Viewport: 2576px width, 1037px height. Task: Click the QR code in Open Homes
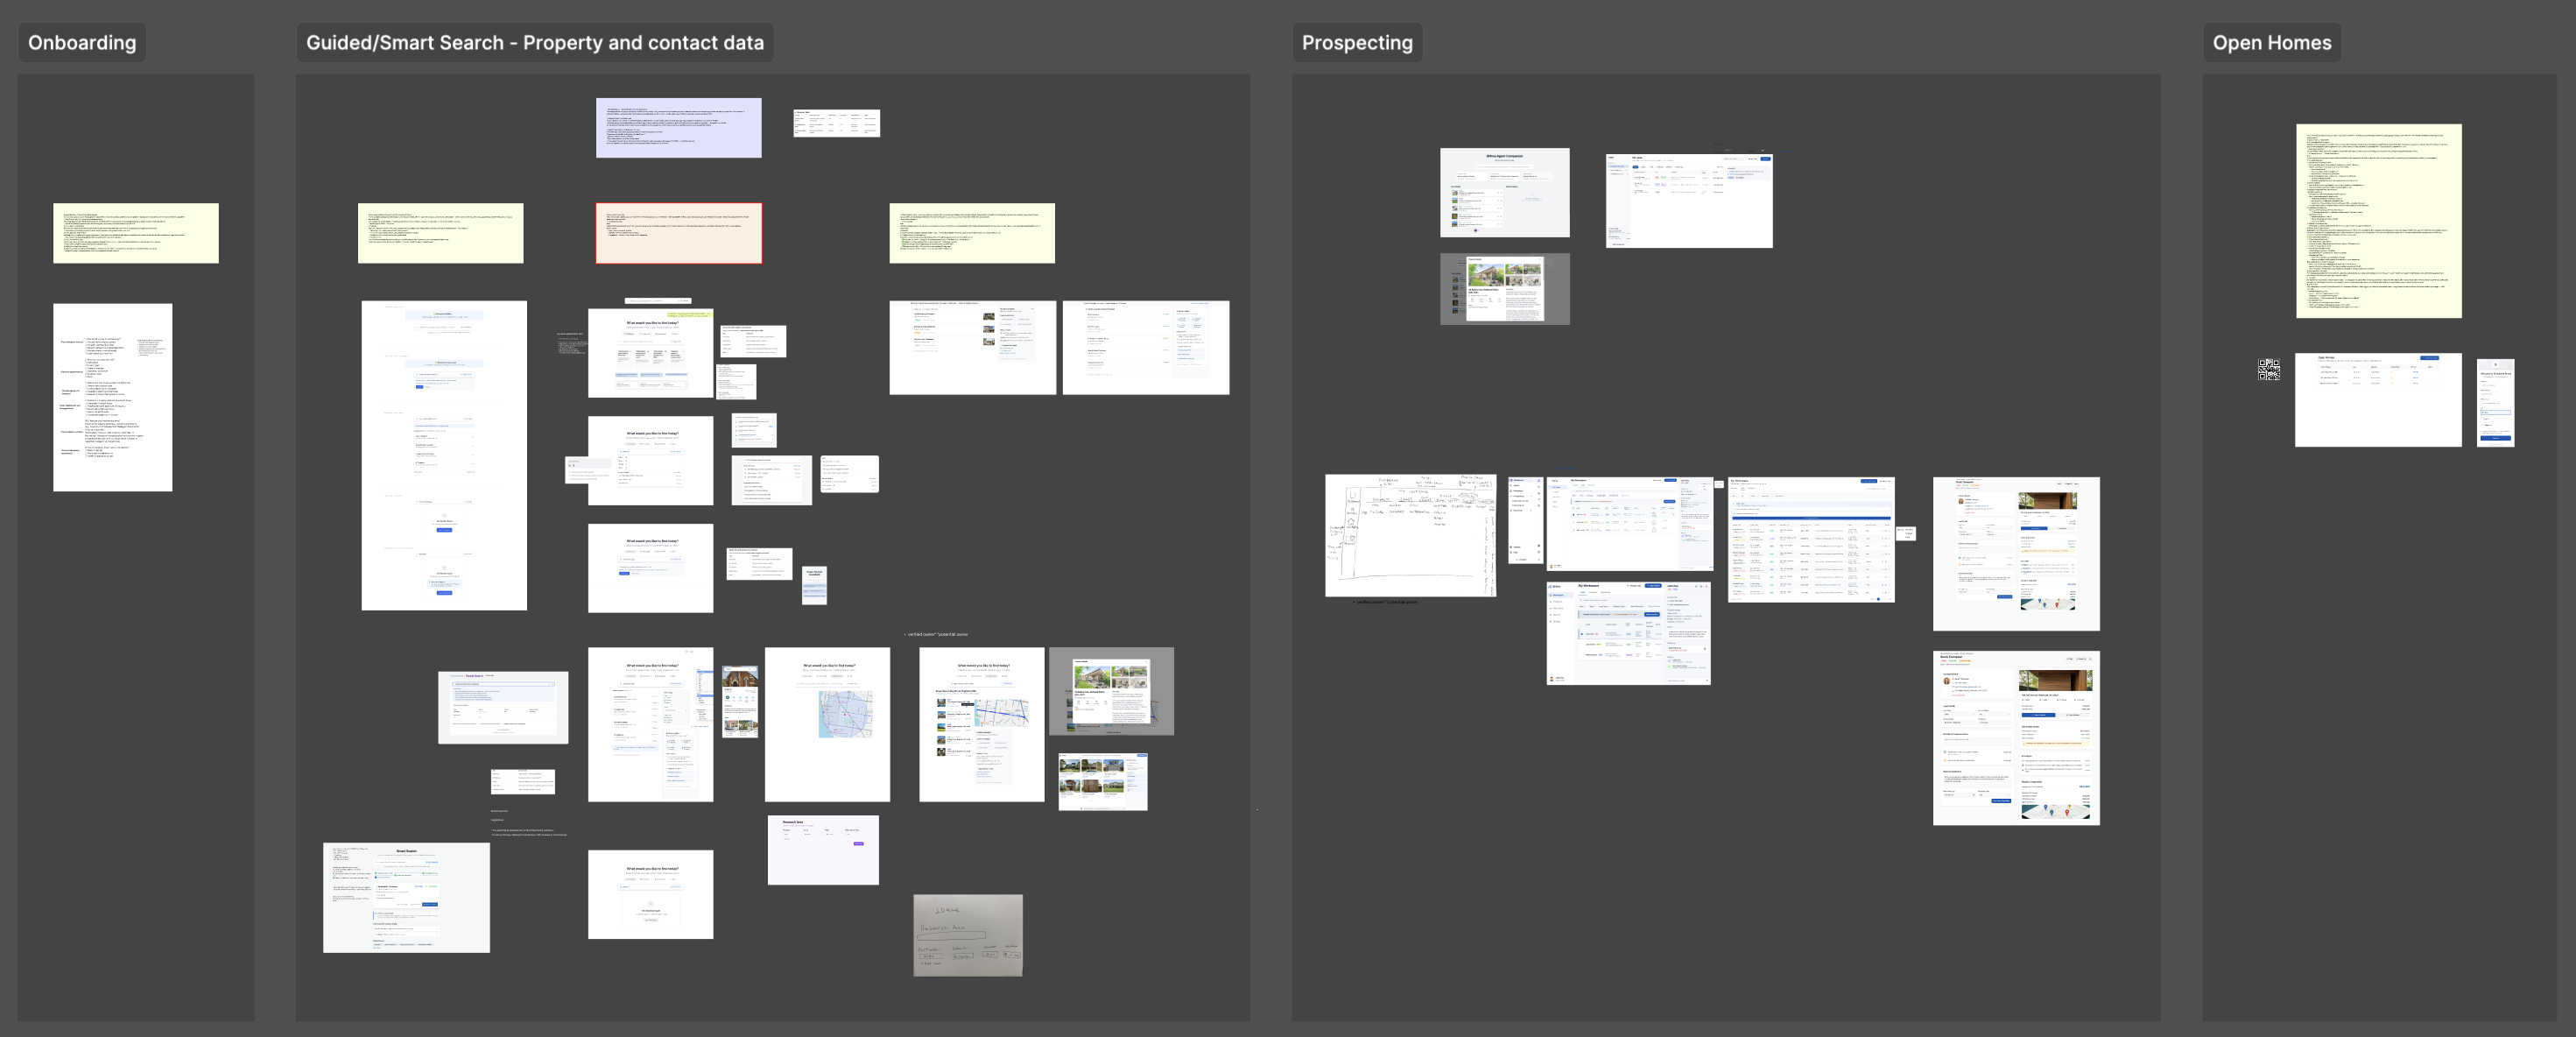pos(2269,370)
